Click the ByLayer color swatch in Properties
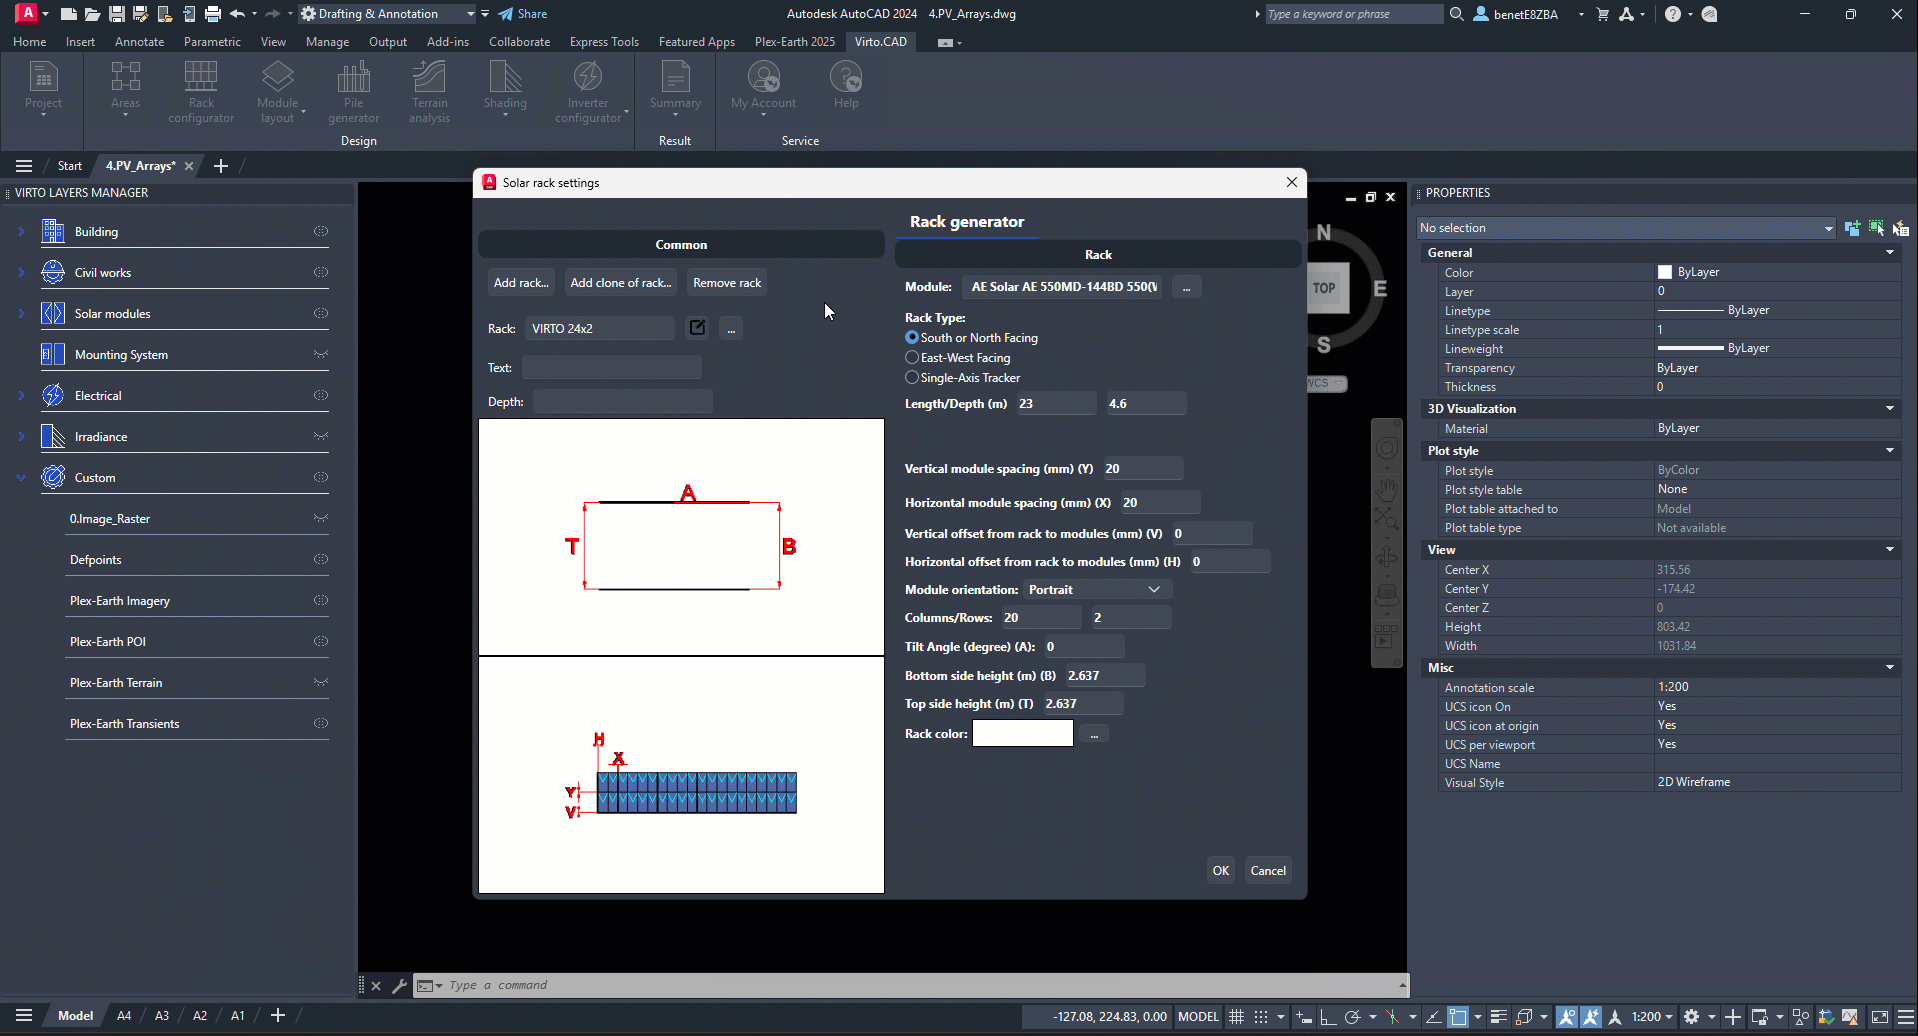Viewport: 1918px width, 1036px height. click(x=1665, y=272)
